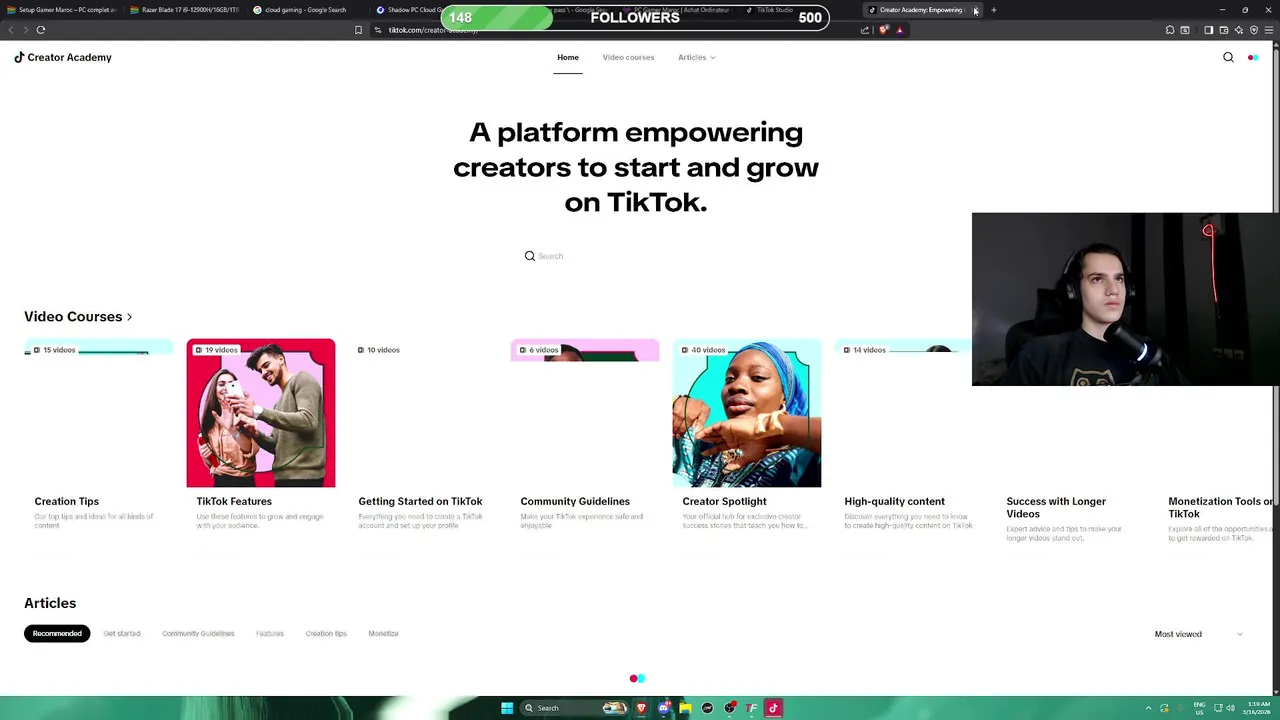The height and width of the screenshot is (720, 1280).
Task: Filter articles by Community Guidelines
Action: click(x=198, y=634)
